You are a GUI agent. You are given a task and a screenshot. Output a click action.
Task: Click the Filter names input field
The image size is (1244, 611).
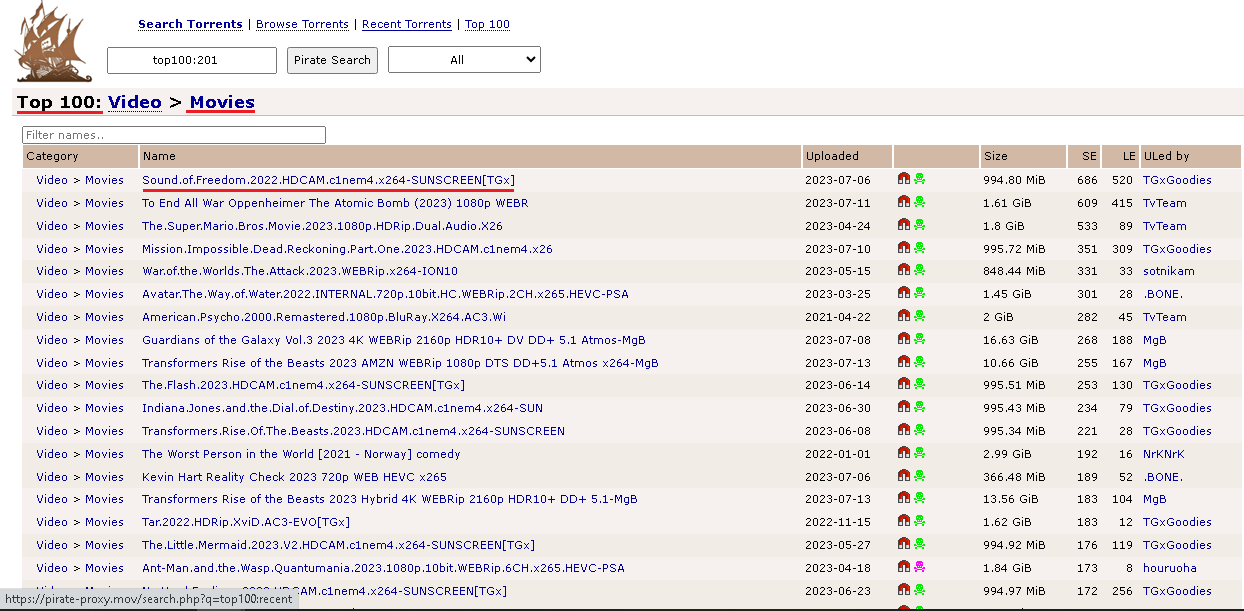(x=174, y=135)
